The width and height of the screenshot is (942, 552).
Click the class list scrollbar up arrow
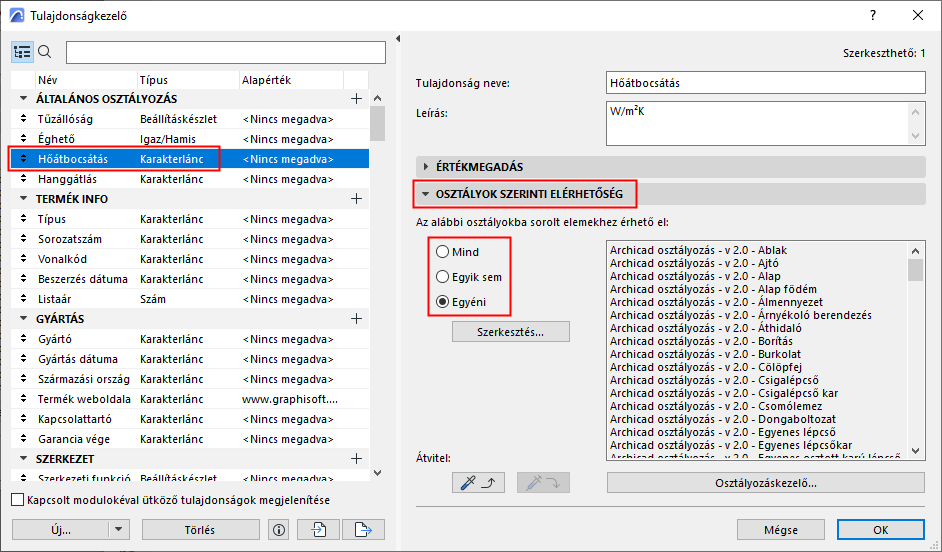[x=916, y=251]
